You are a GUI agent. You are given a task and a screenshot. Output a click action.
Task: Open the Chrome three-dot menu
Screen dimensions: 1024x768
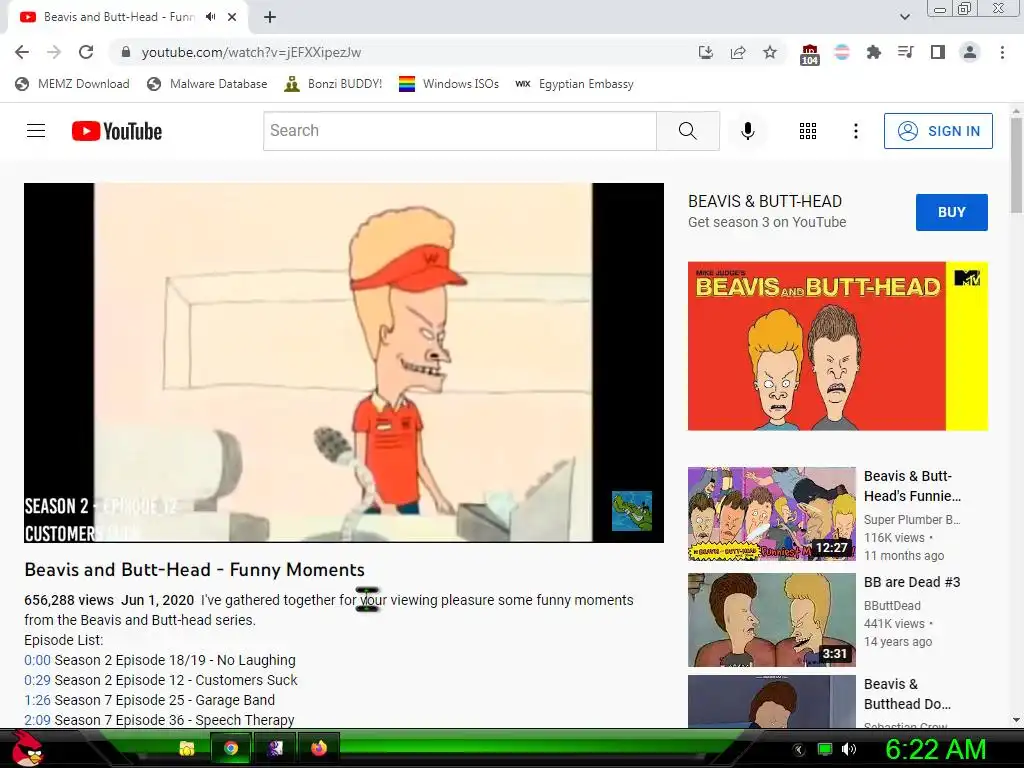pos(1002,52)
